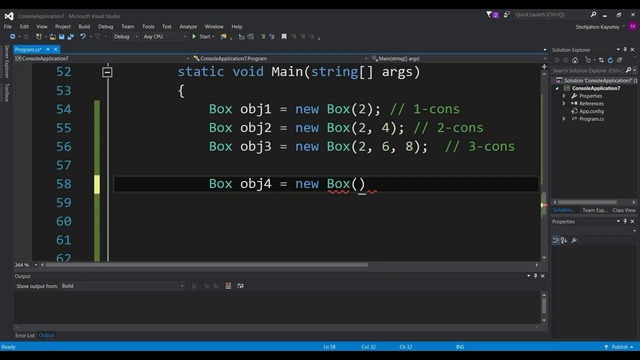Collapse the Main method outlining box
Screen dimensions: 640x360
coord(107,72)
